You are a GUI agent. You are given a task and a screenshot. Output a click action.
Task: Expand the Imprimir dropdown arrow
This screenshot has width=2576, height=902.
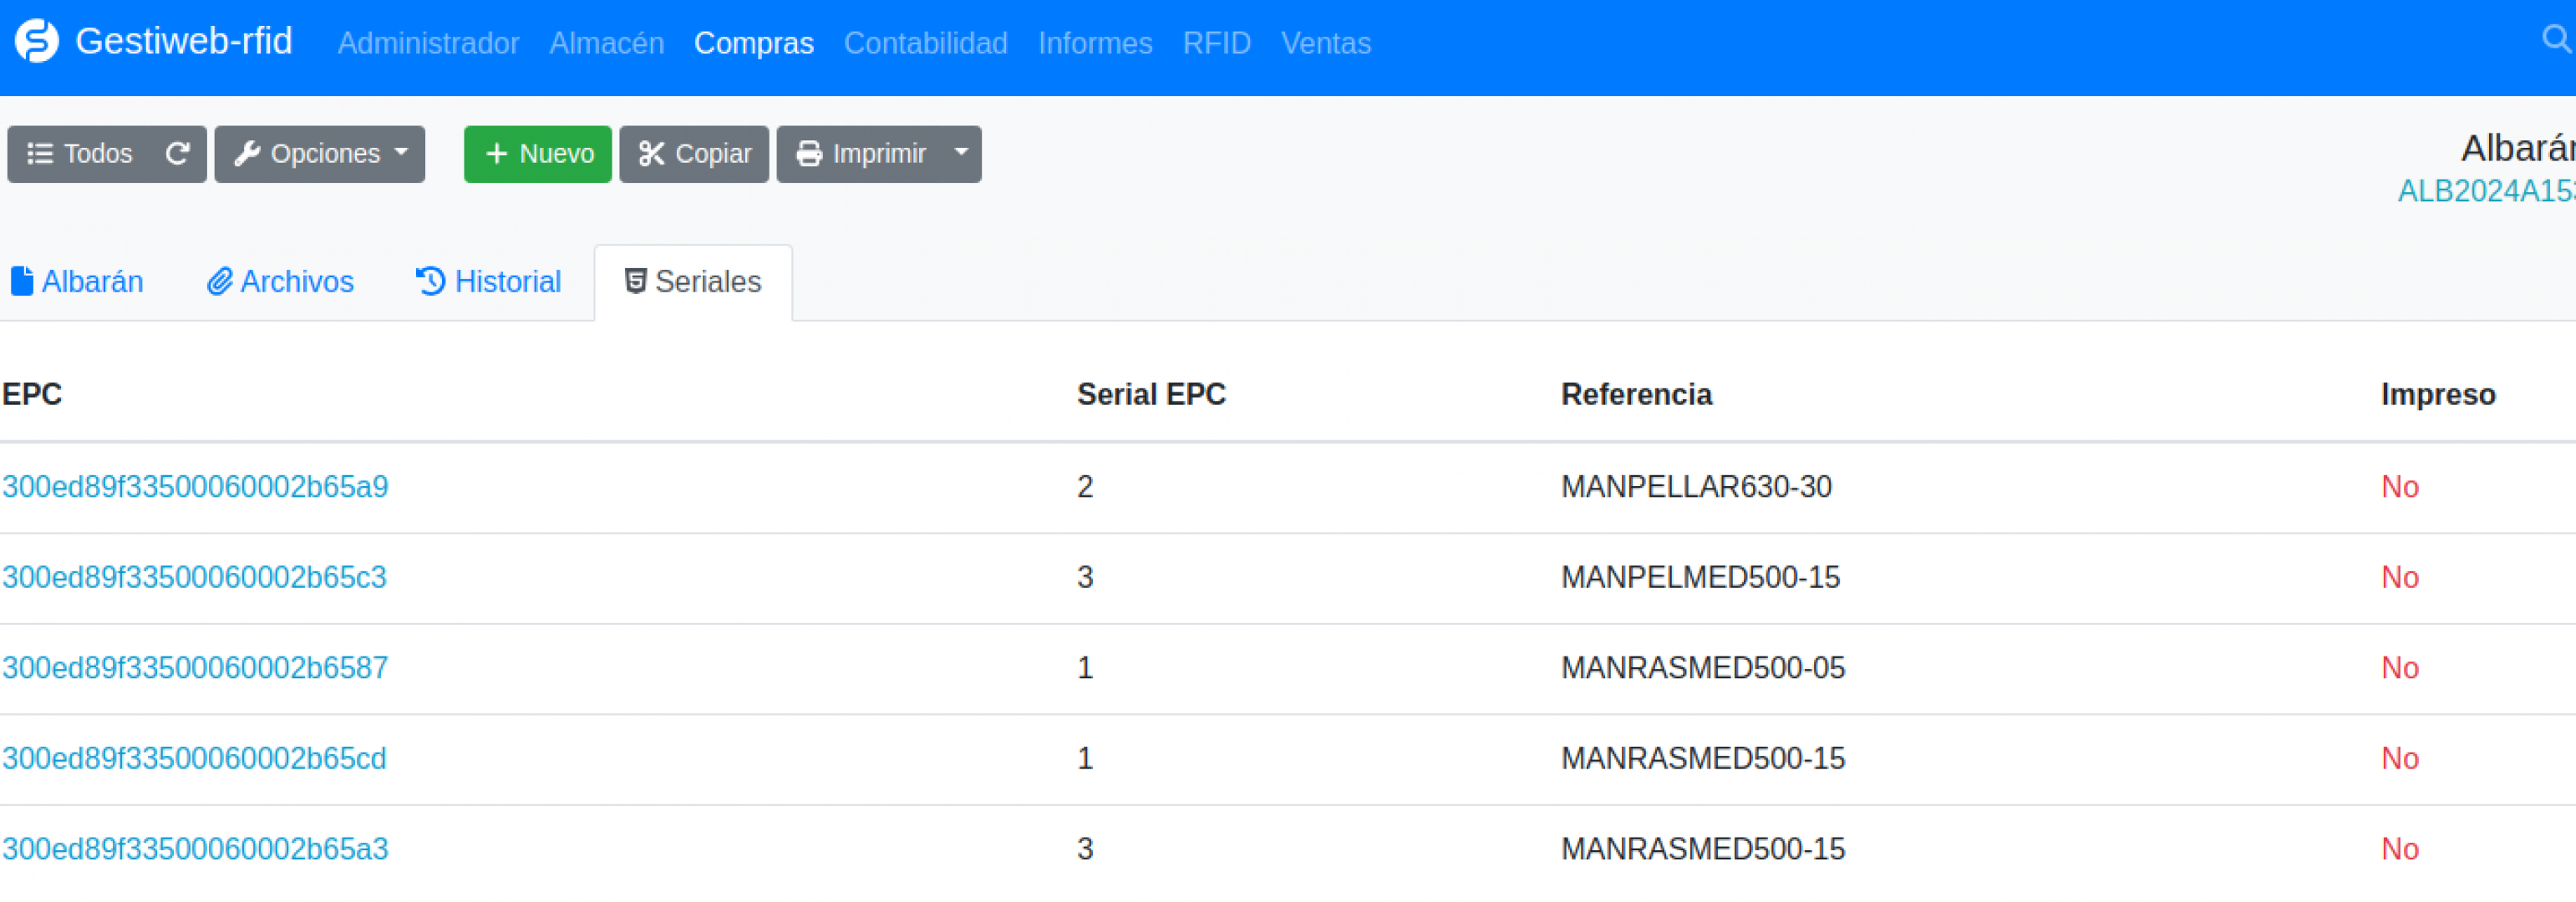[961, 154]
